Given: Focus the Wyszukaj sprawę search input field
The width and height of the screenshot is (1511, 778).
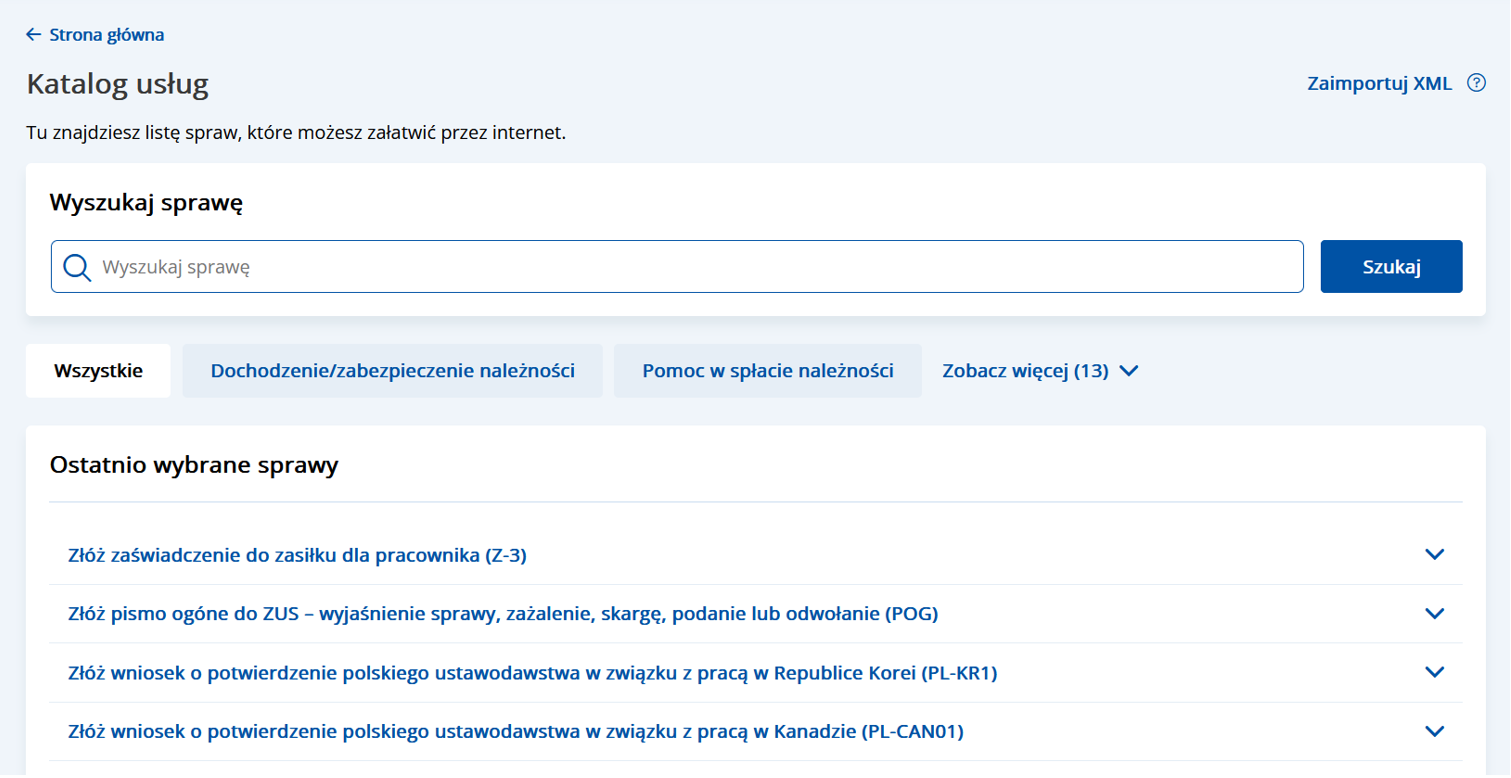Looking at the screenshot, I should point(700,267).
